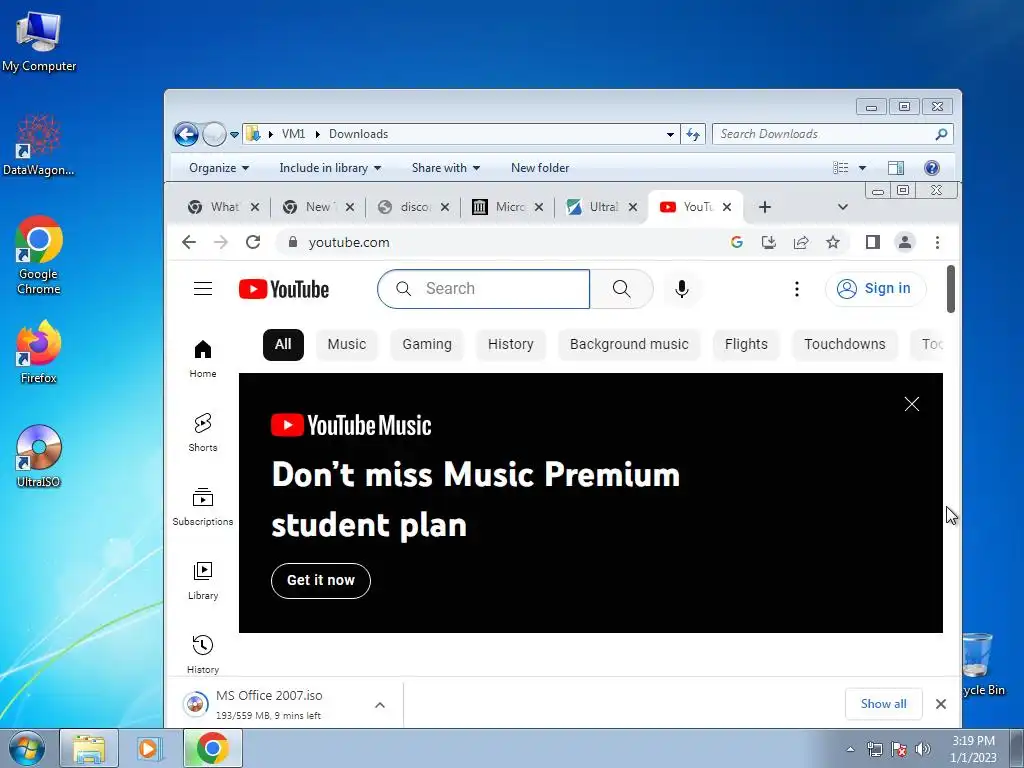Toggle Chrome side panel
The image size is (1024, 768).
click(872, 242)
